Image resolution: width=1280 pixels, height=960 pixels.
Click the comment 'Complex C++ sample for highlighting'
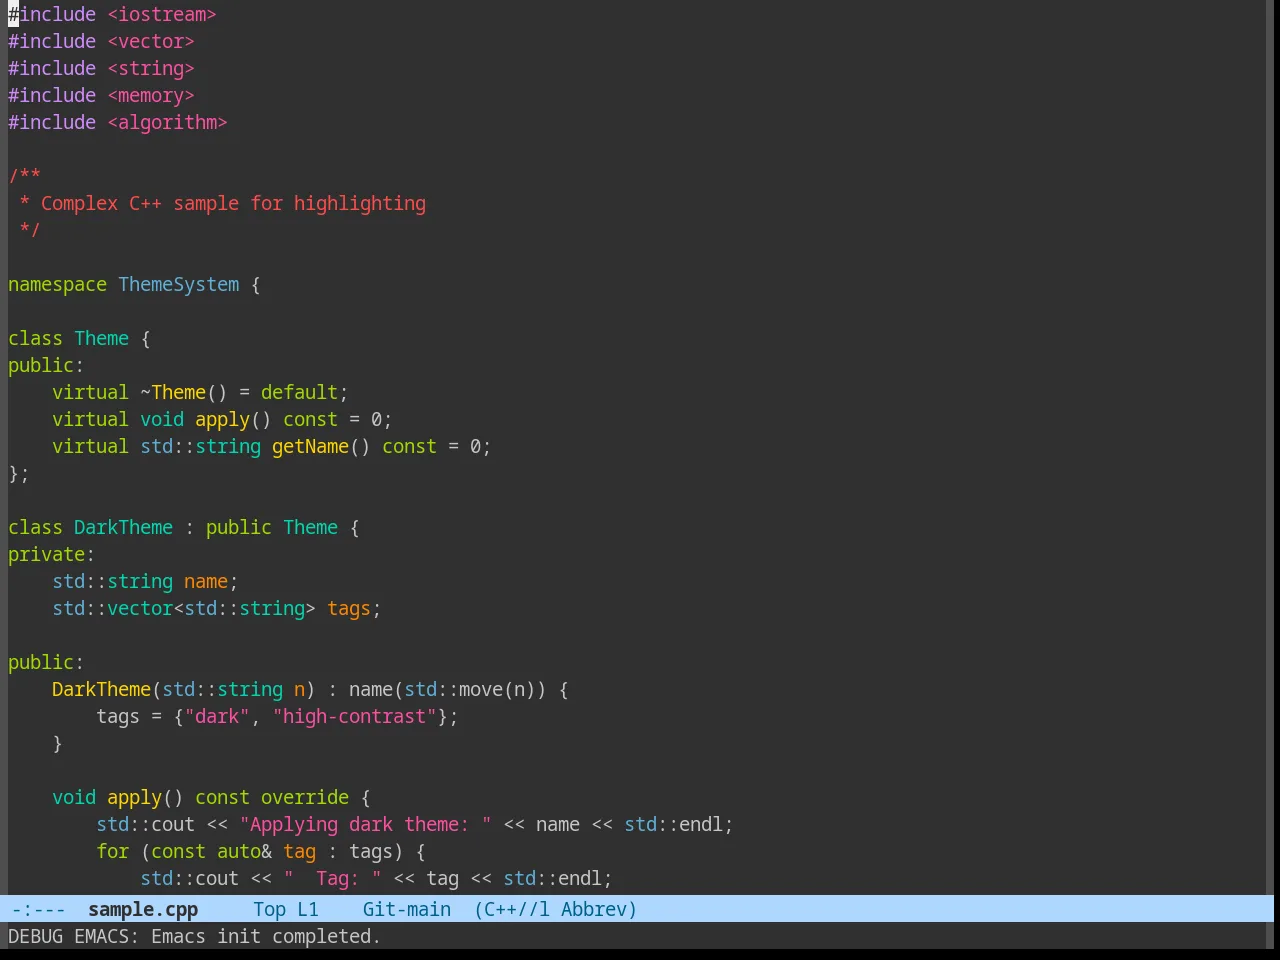click(233, 203)
